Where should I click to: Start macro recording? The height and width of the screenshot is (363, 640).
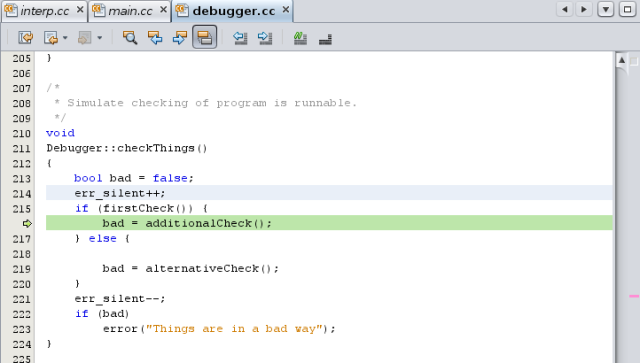point(300,38)
